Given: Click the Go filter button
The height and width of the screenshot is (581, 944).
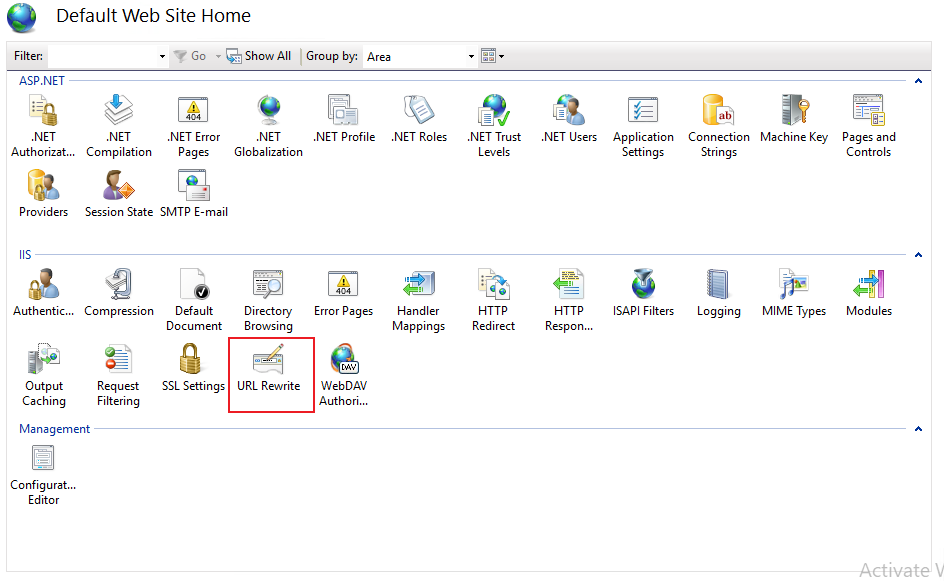Looking at the screenshot, I should (x=190, y=56).
